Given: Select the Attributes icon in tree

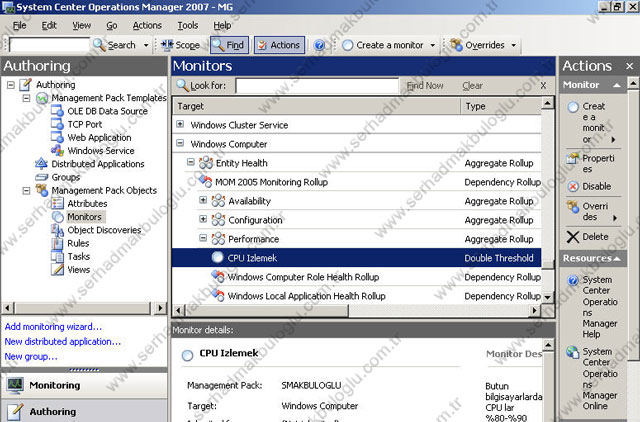Looking at the screenshot, I should [58, 203].
